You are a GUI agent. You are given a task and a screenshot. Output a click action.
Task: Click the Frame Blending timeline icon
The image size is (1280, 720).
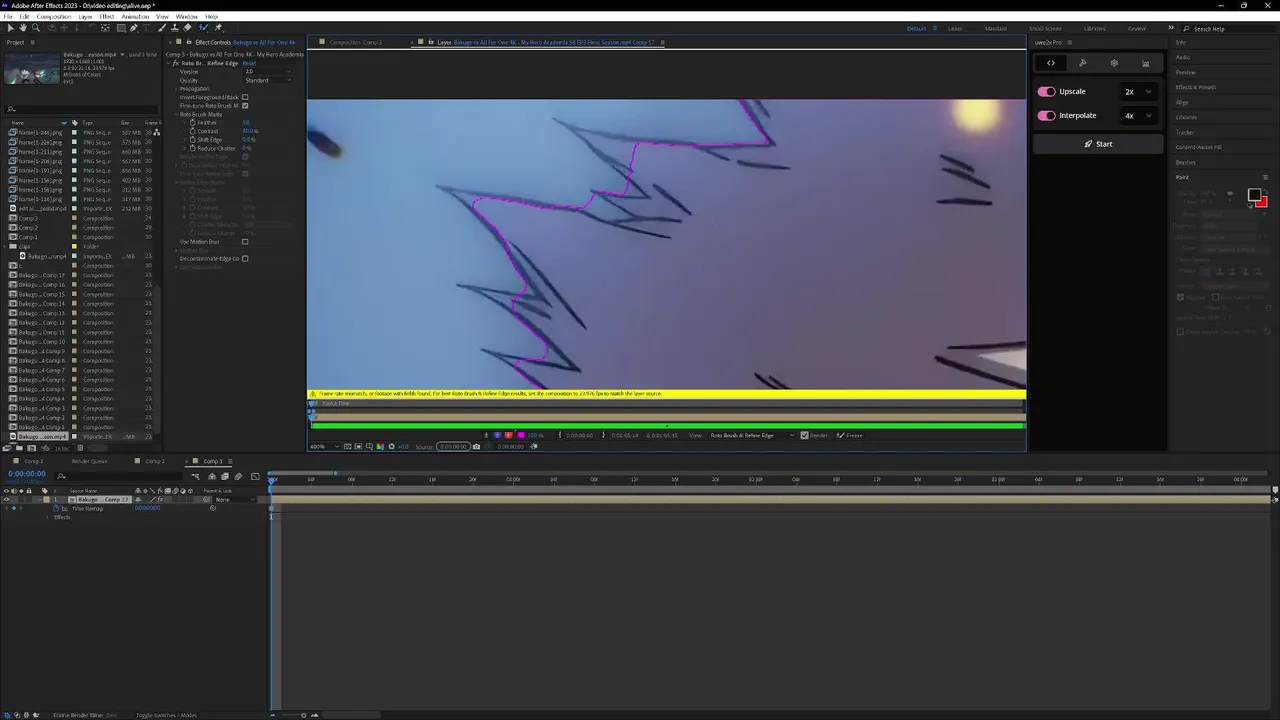pos(225,476)
